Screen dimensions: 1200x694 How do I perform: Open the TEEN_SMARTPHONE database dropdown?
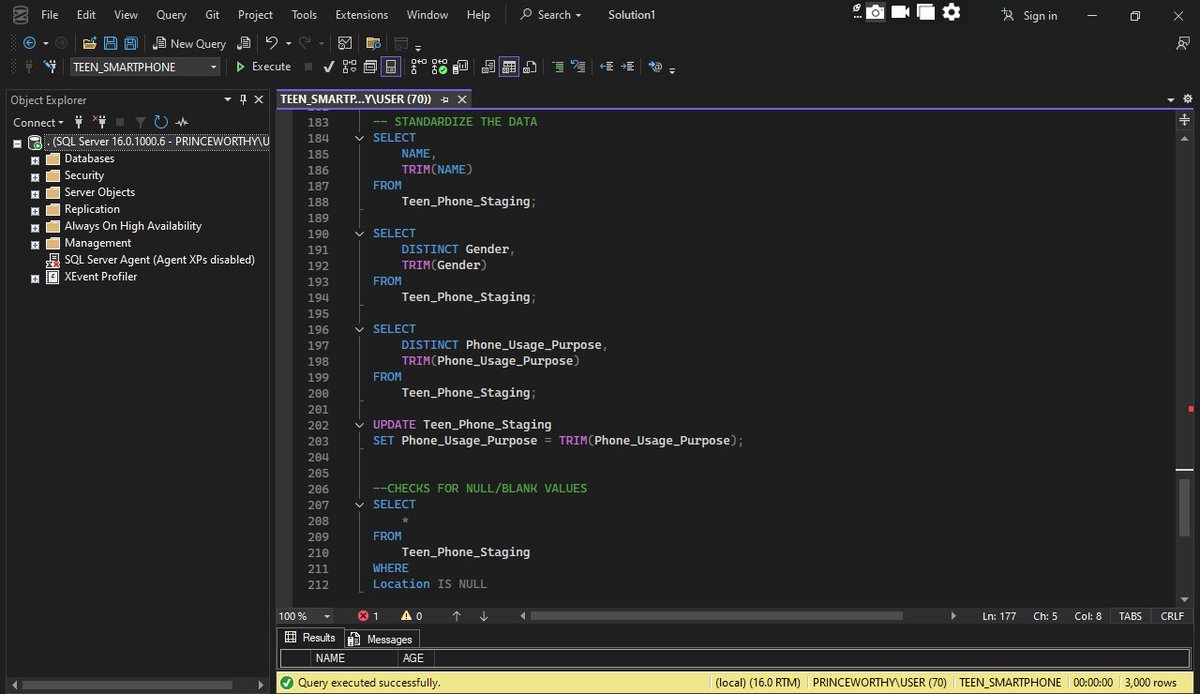pyautogui.click(x=213, y=67)
